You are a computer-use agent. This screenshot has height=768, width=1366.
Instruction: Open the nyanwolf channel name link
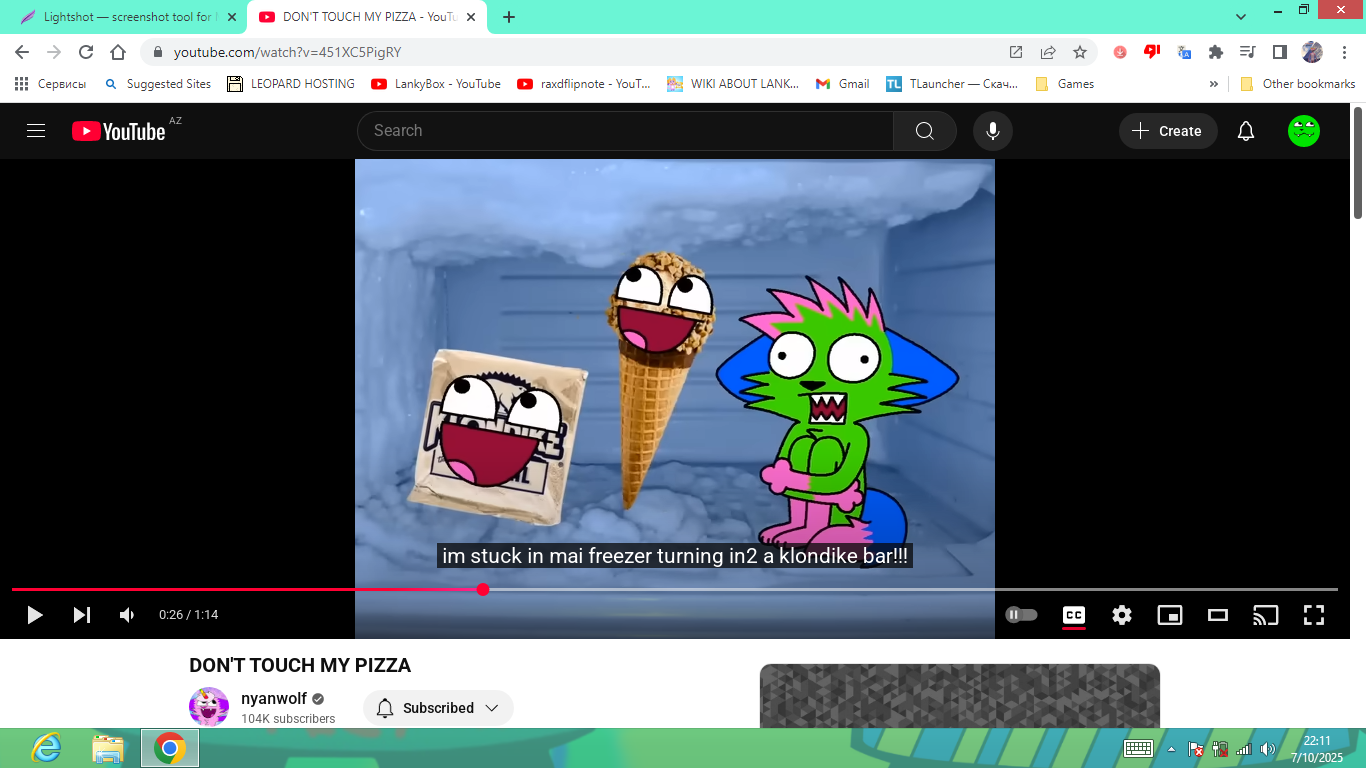pos(274,699)
